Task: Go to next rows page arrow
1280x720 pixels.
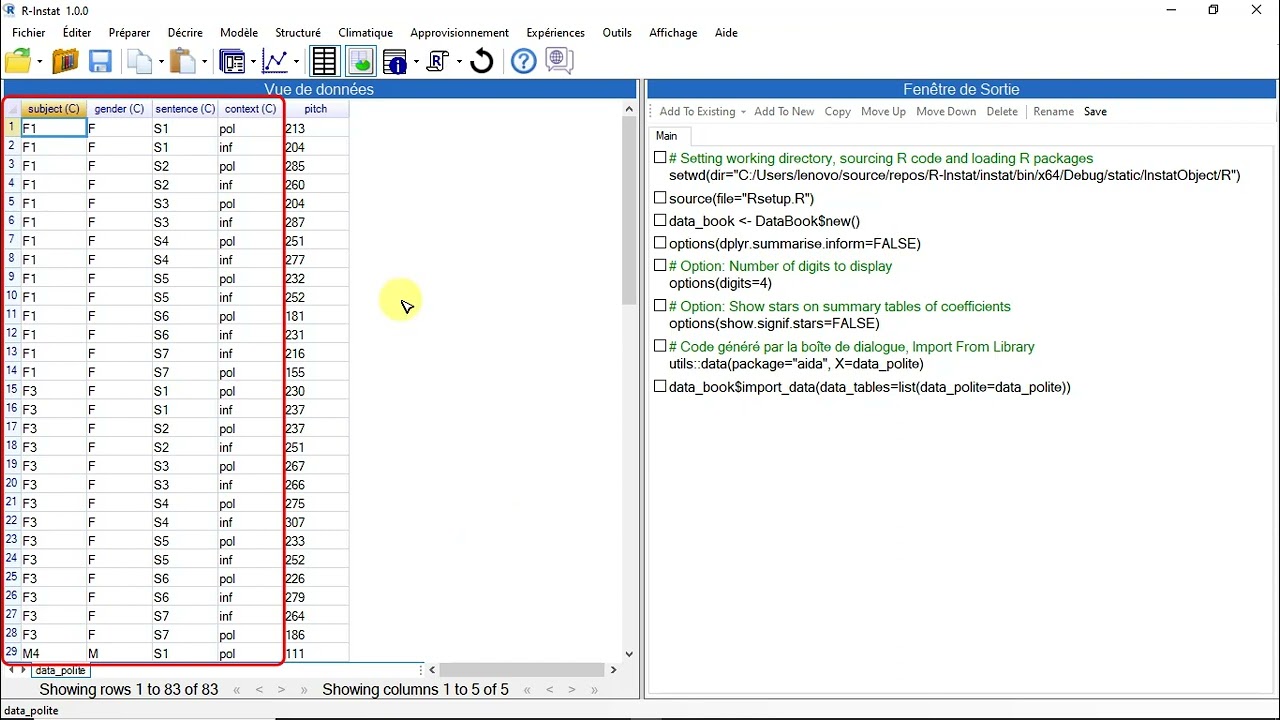Action: (281, 690)
